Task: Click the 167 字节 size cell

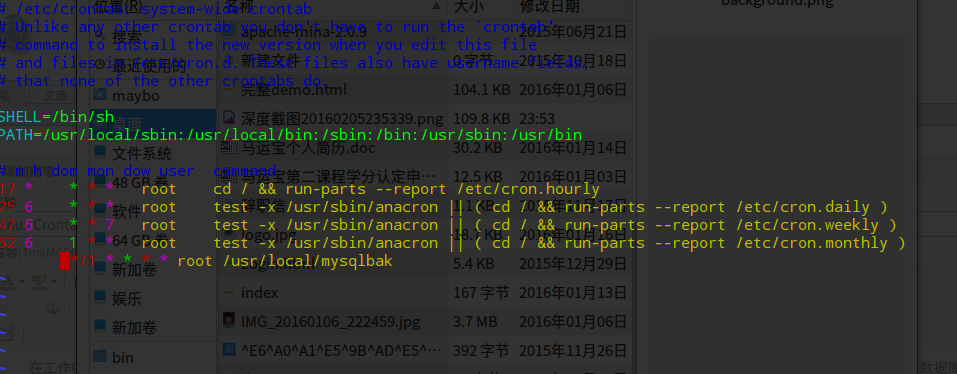Action: click(x=481, y=293)
